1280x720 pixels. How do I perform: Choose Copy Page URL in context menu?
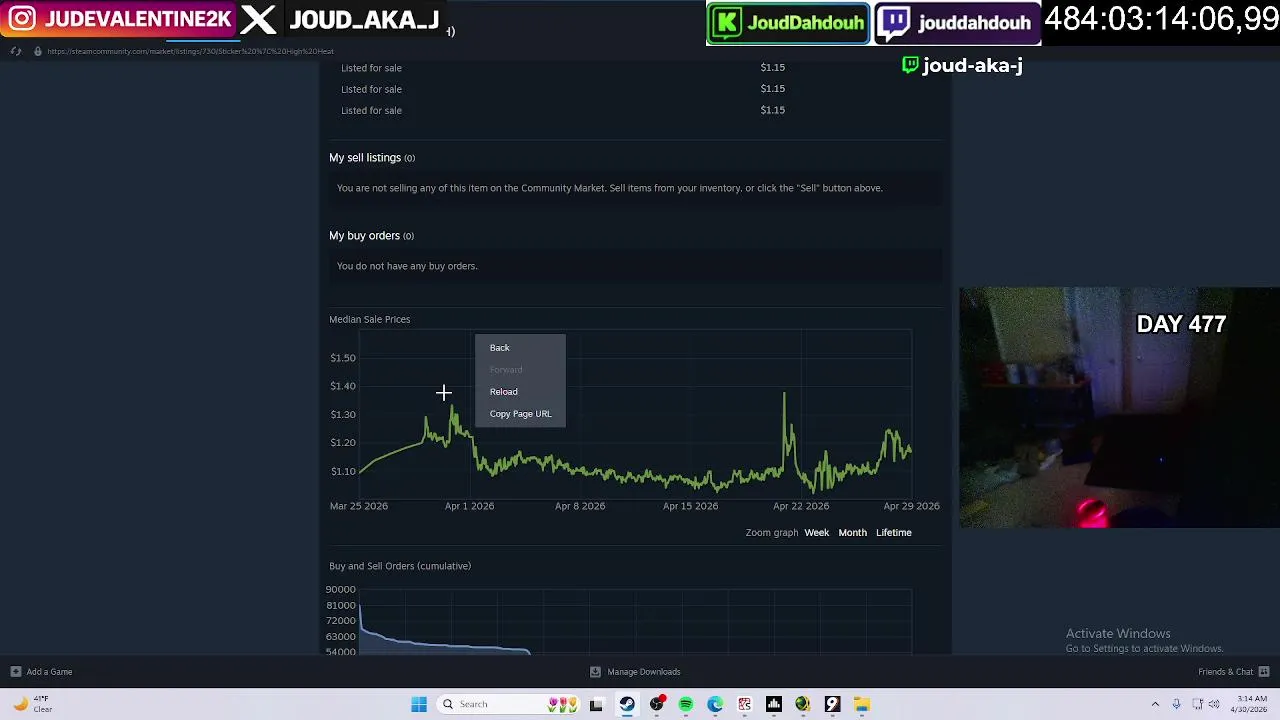(x=520, y=413)
